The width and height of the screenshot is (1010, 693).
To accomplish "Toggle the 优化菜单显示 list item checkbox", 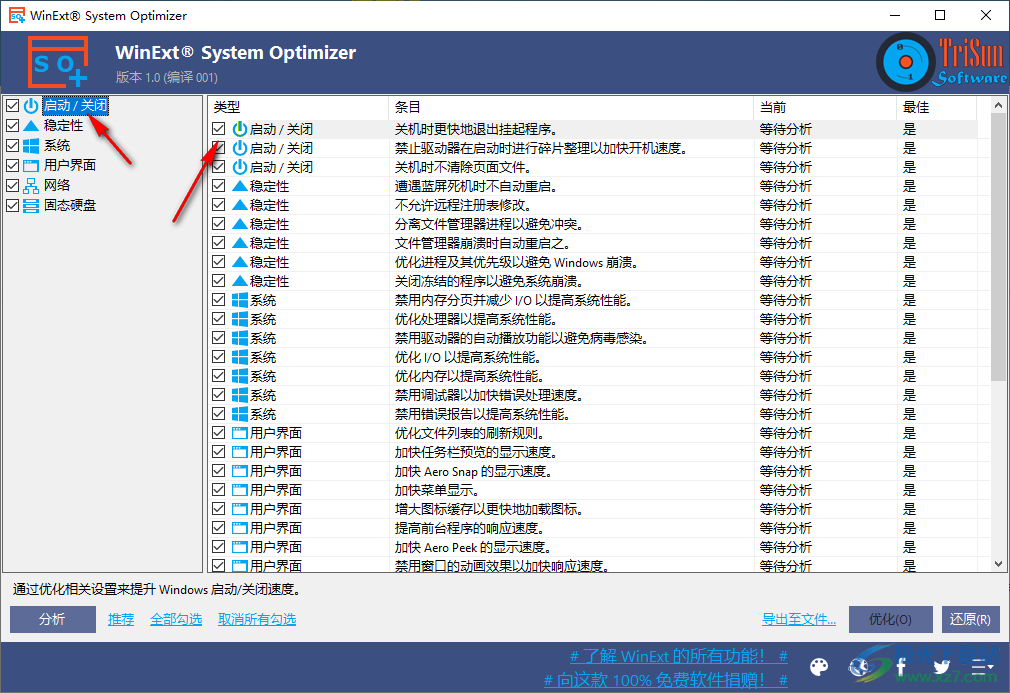I will (x=218, y=489).
